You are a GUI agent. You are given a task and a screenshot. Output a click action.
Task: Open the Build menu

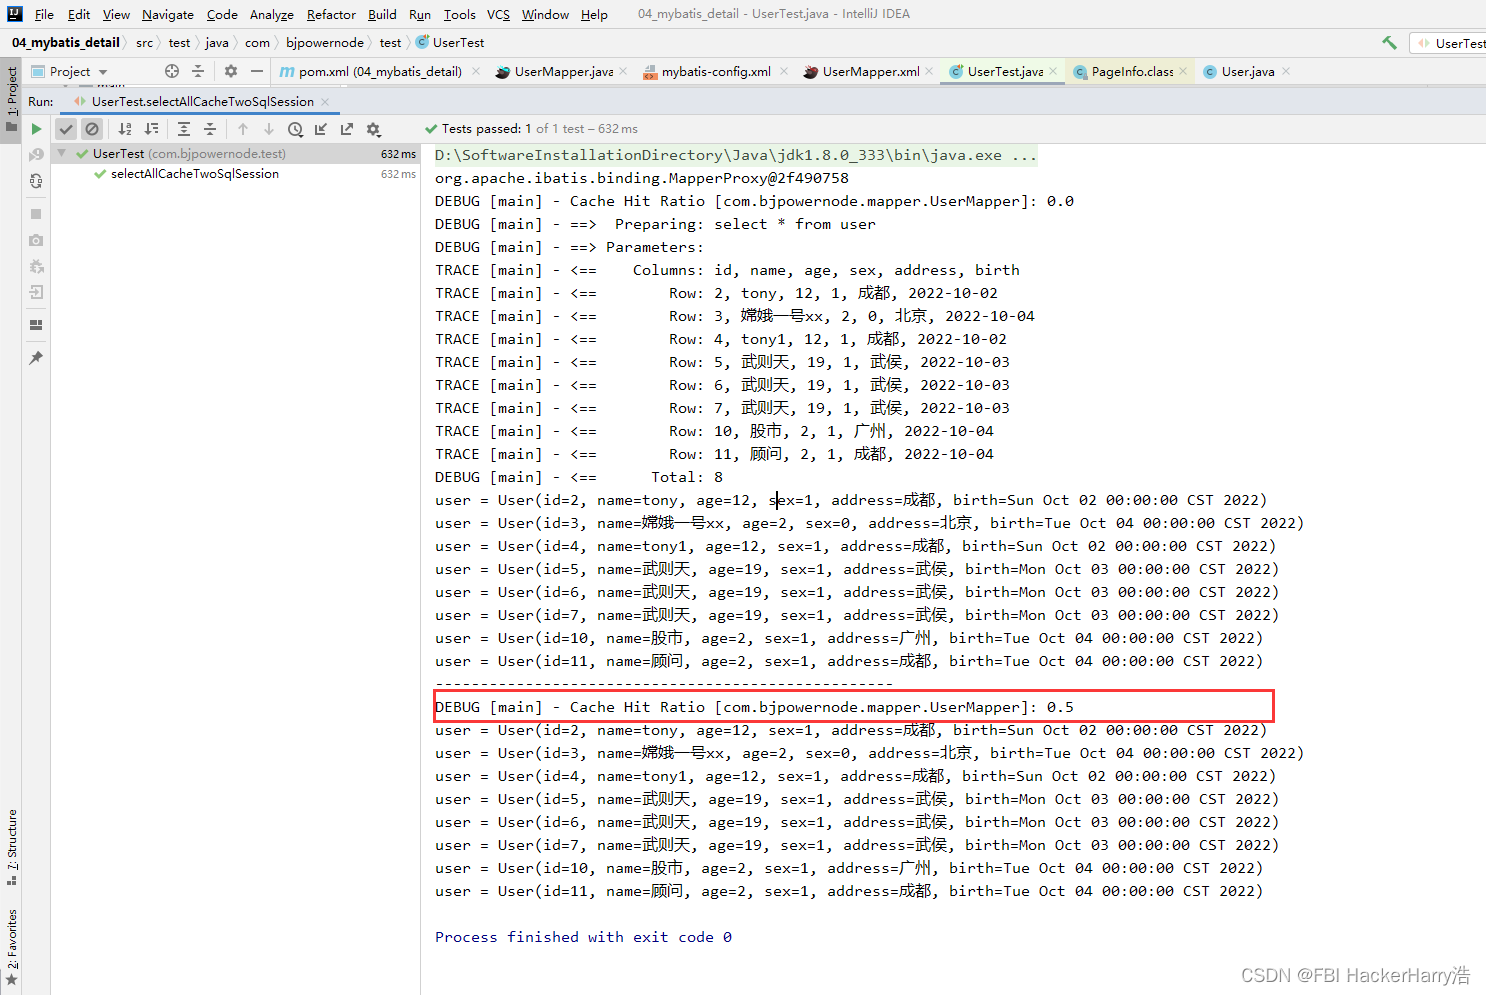(382, 14)
